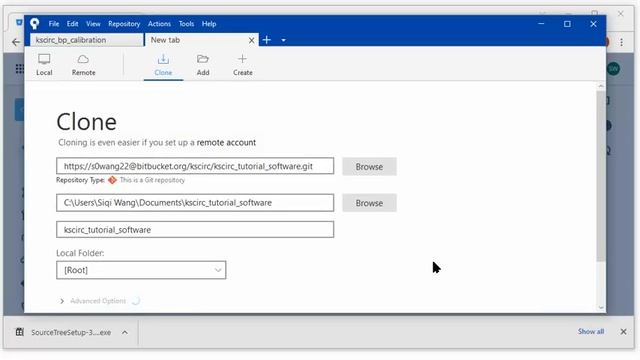Add a new tab with plus icon
Screen dimensions: 640x360
[x=267, y=40]
